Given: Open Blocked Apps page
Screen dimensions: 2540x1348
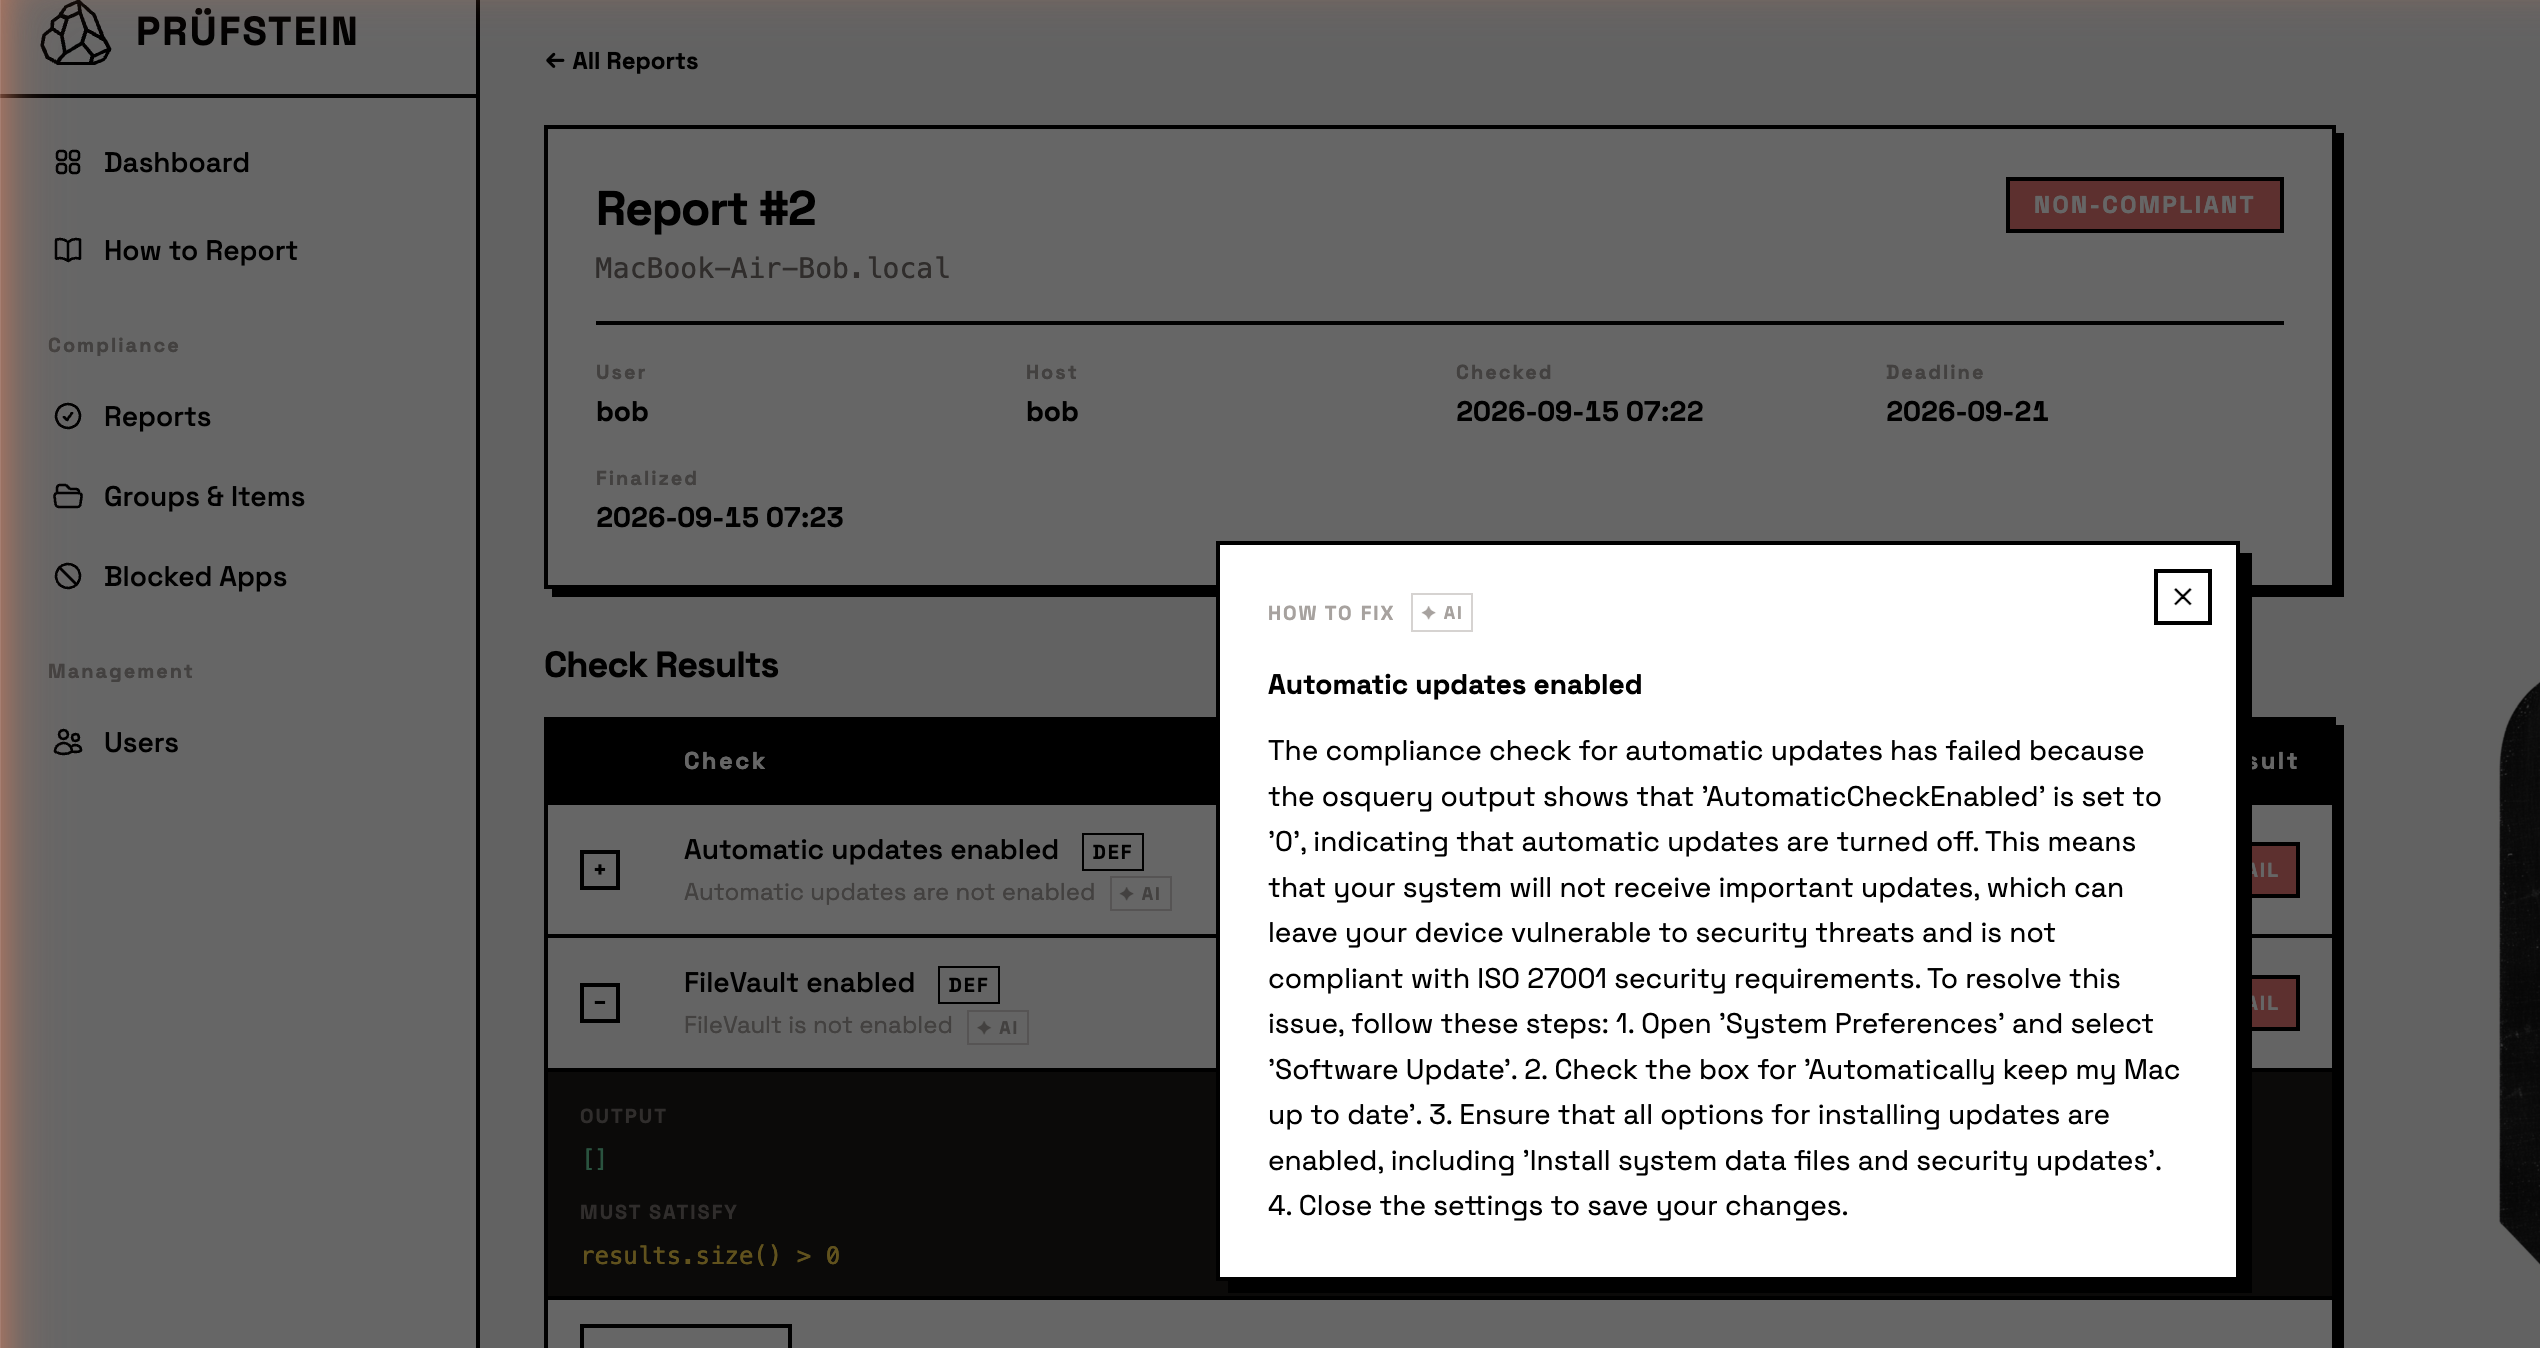Looking at the screenshot, I should pyautogui.click(x=195, y=576).
